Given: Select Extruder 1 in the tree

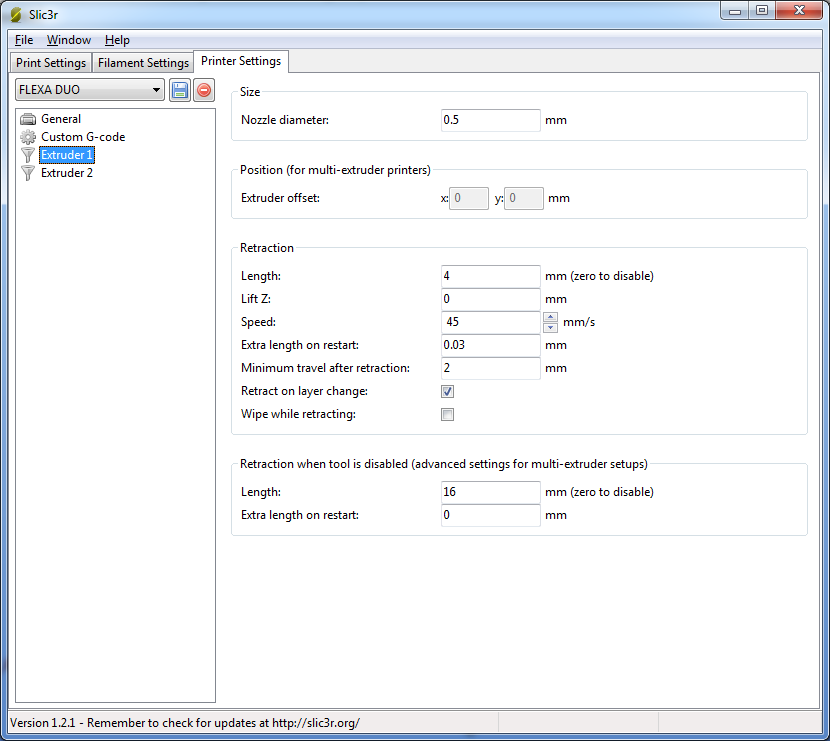Looking at the screenshot, I should point(67,155).
